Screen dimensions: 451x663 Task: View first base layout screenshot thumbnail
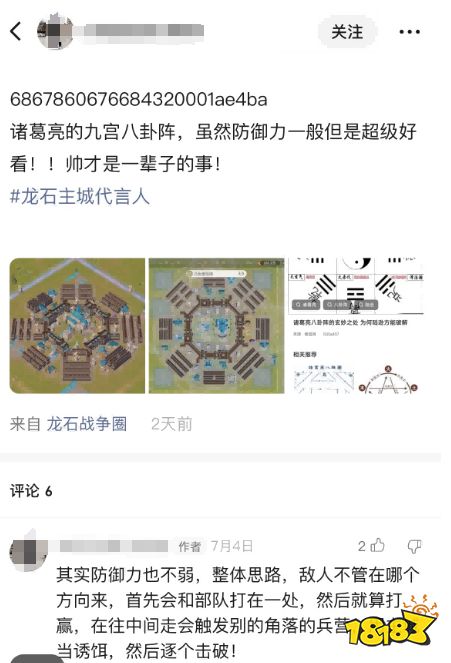point(77,326)
